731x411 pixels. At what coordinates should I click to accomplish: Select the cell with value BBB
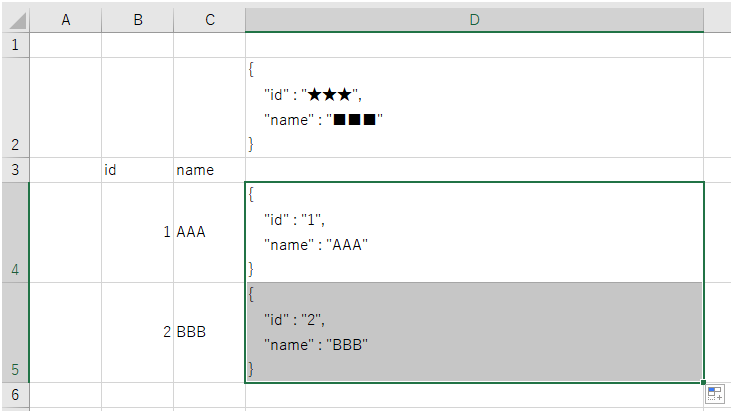coord(210,333)
